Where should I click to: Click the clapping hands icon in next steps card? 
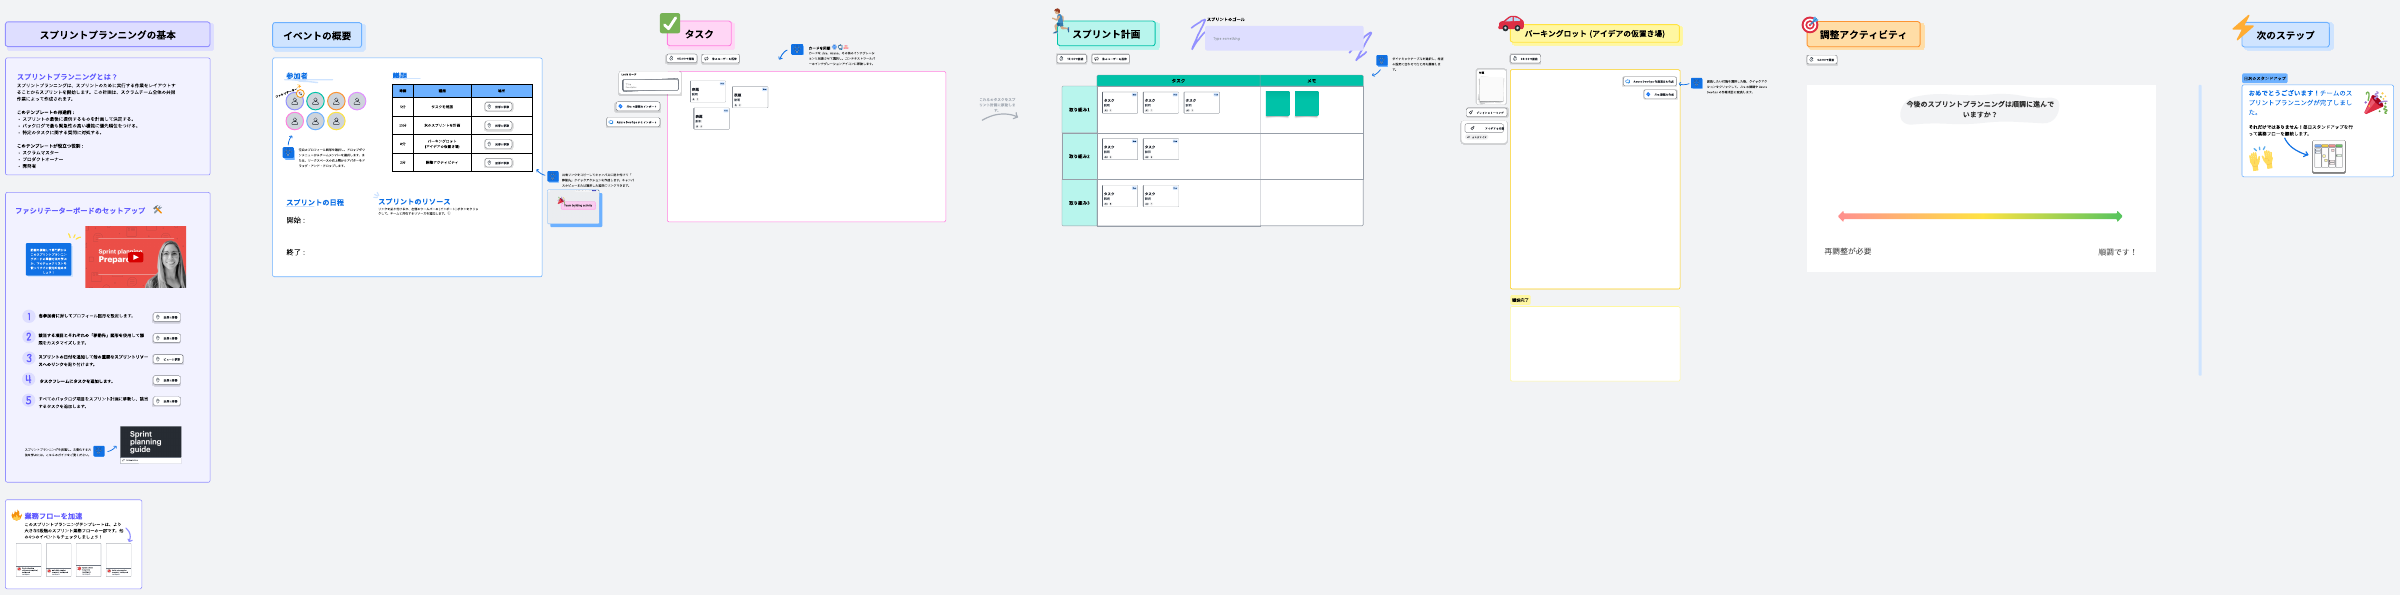click(2261, 158)
